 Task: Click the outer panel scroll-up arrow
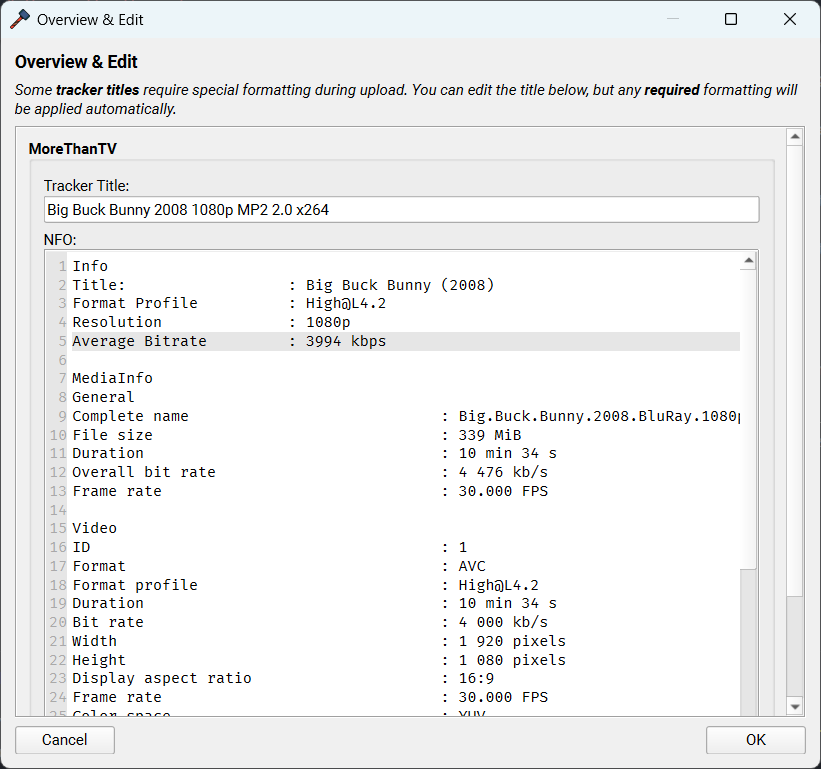795,137
